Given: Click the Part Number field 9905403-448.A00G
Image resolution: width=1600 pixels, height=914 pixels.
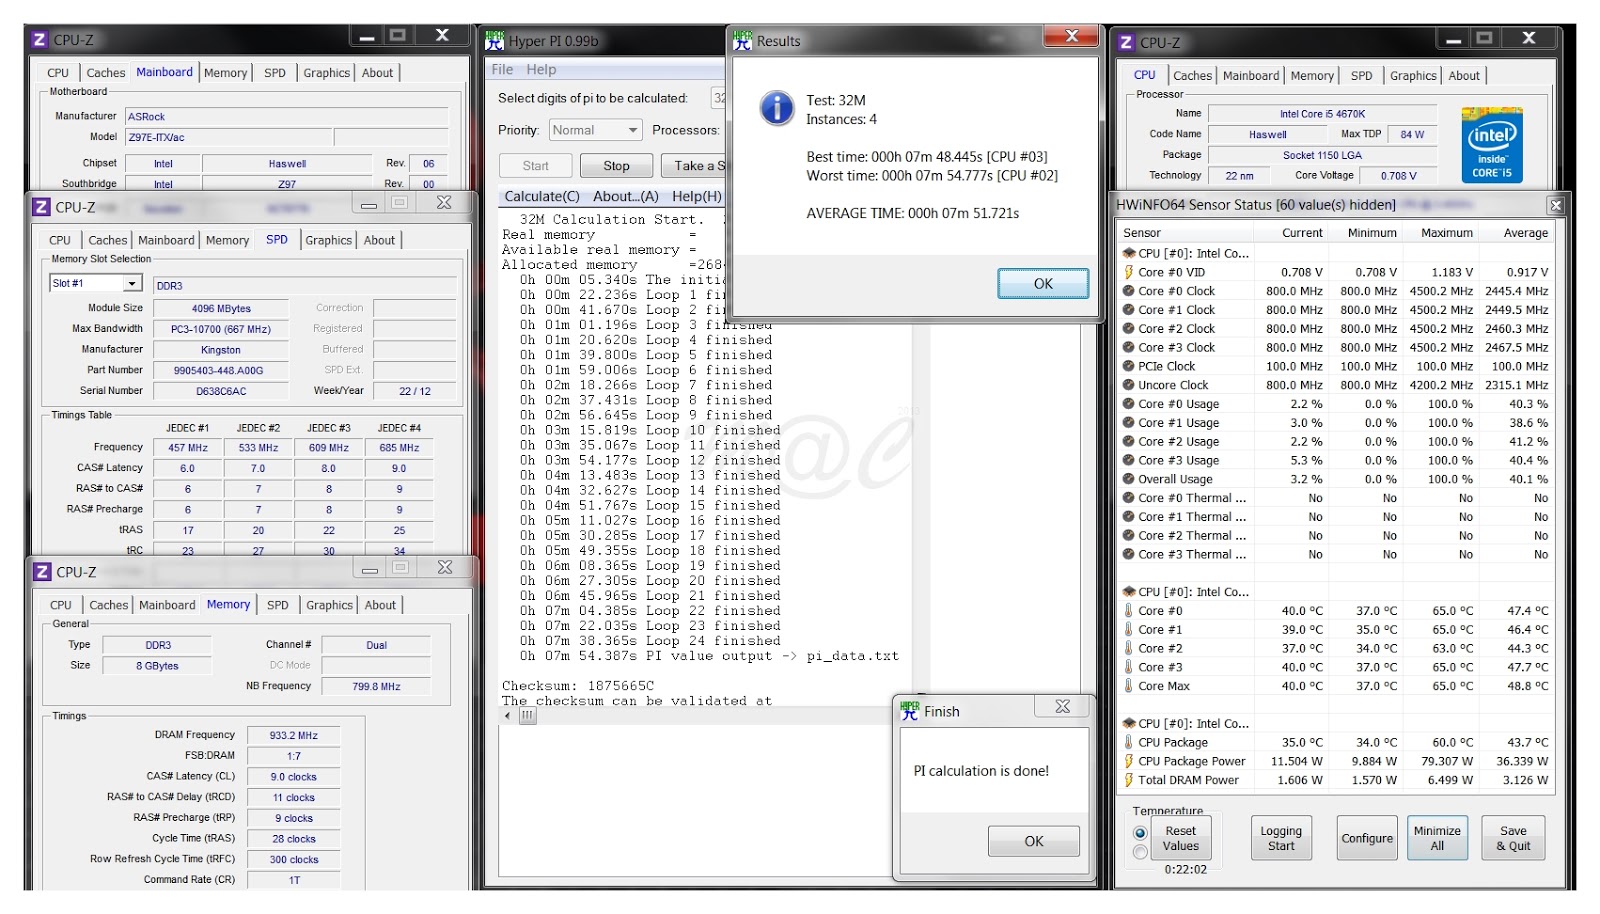Looking at the screenshot, I should point(219,370).
